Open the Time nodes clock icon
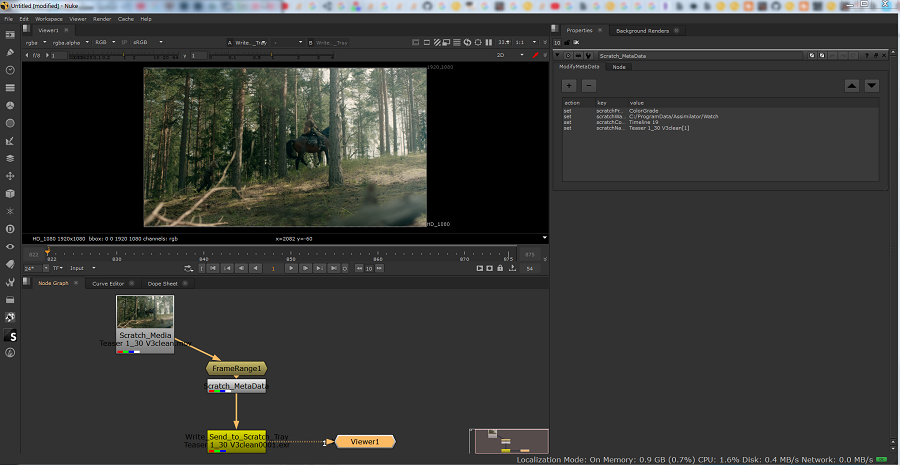Viewport: 900px width, 465px height. [10, 70]
